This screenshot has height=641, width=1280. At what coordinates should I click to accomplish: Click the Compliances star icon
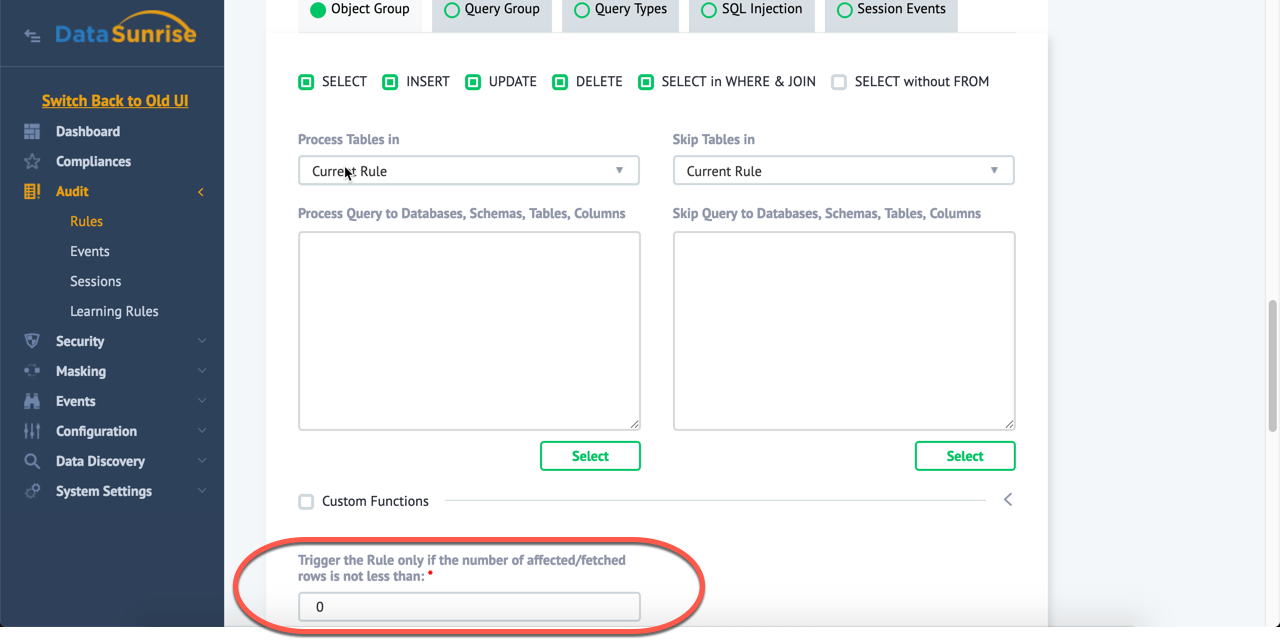click(x=32, y=161)
